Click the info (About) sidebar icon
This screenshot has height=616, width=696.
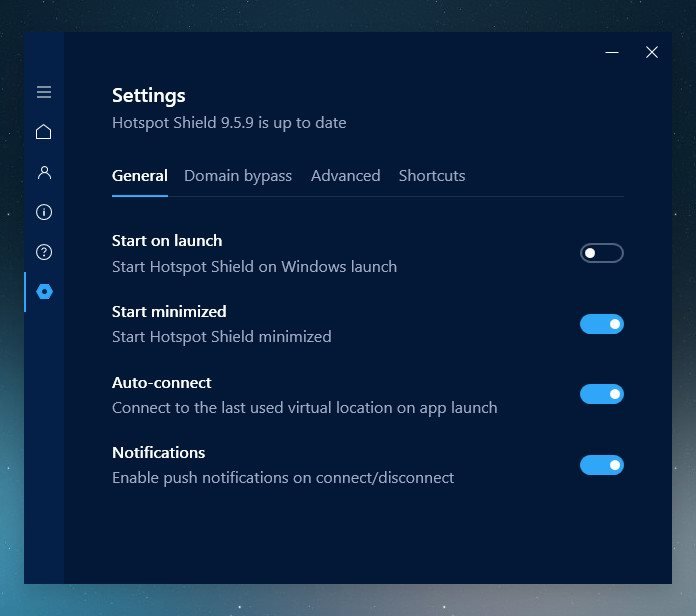pos(44,212)
